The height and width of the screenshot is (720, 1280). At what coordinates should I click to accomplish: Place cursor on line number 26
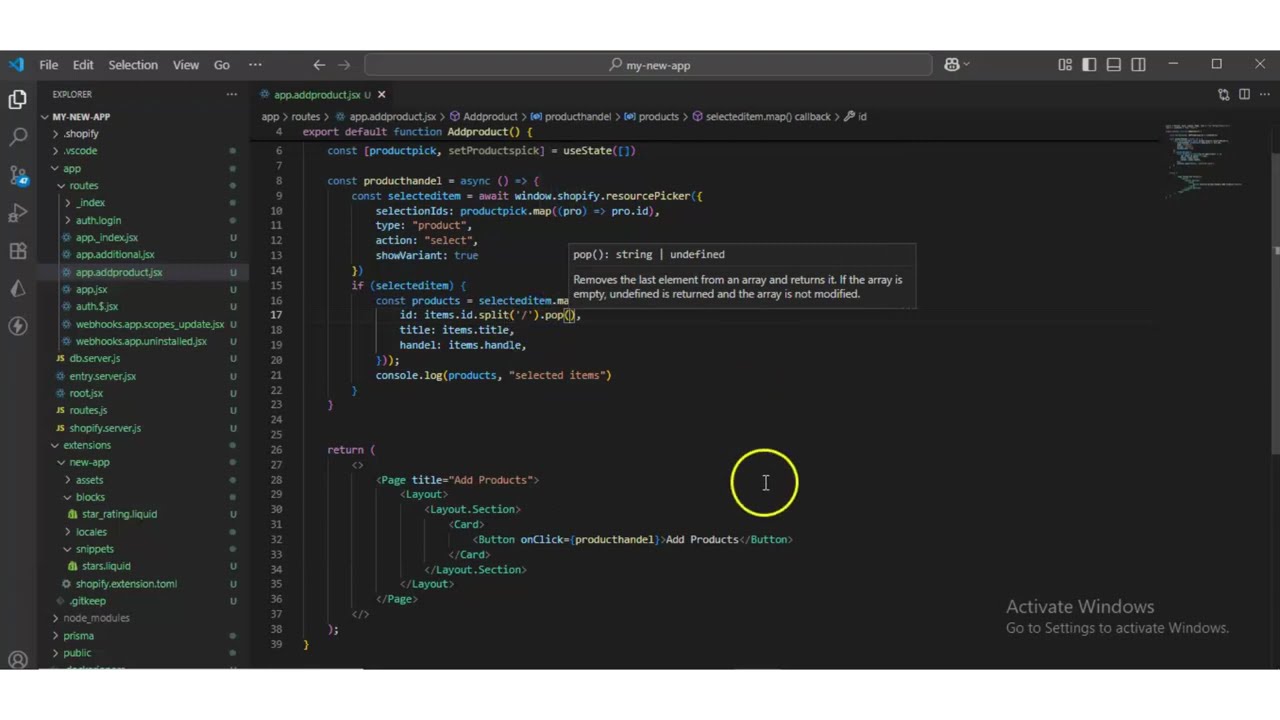(277, 450)
